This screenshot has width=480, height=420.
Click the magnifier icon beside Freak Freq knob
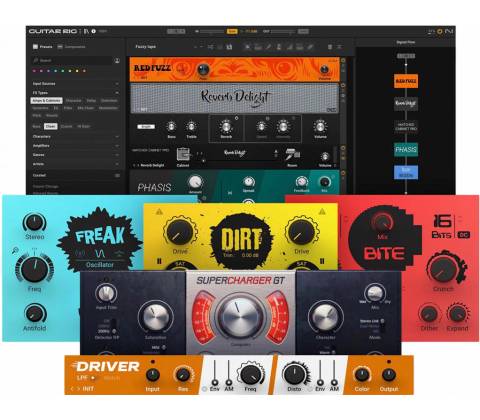point(15,250)
